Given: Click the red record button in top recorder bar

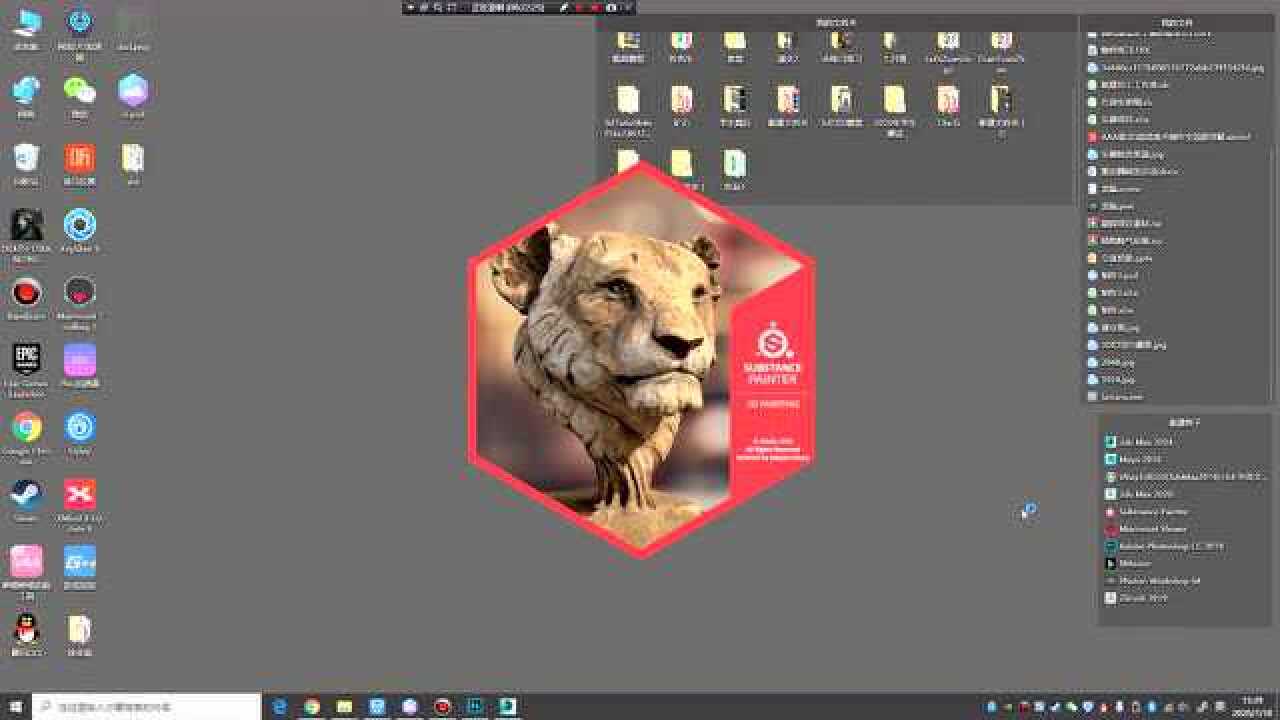Looking at the screenshot, I should (x=596, y=7).
